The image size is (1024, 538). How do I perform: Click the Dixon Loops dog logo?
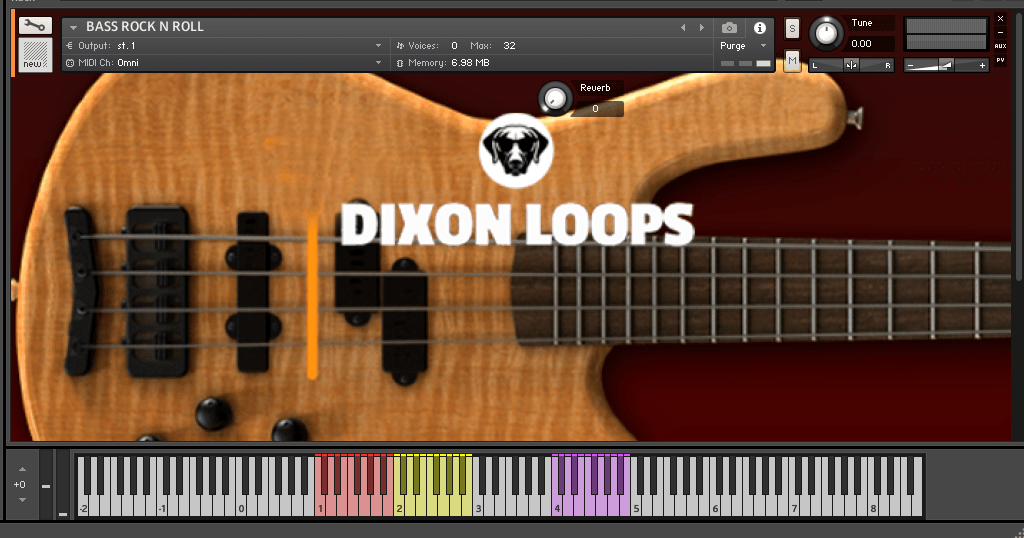(516, 150)
